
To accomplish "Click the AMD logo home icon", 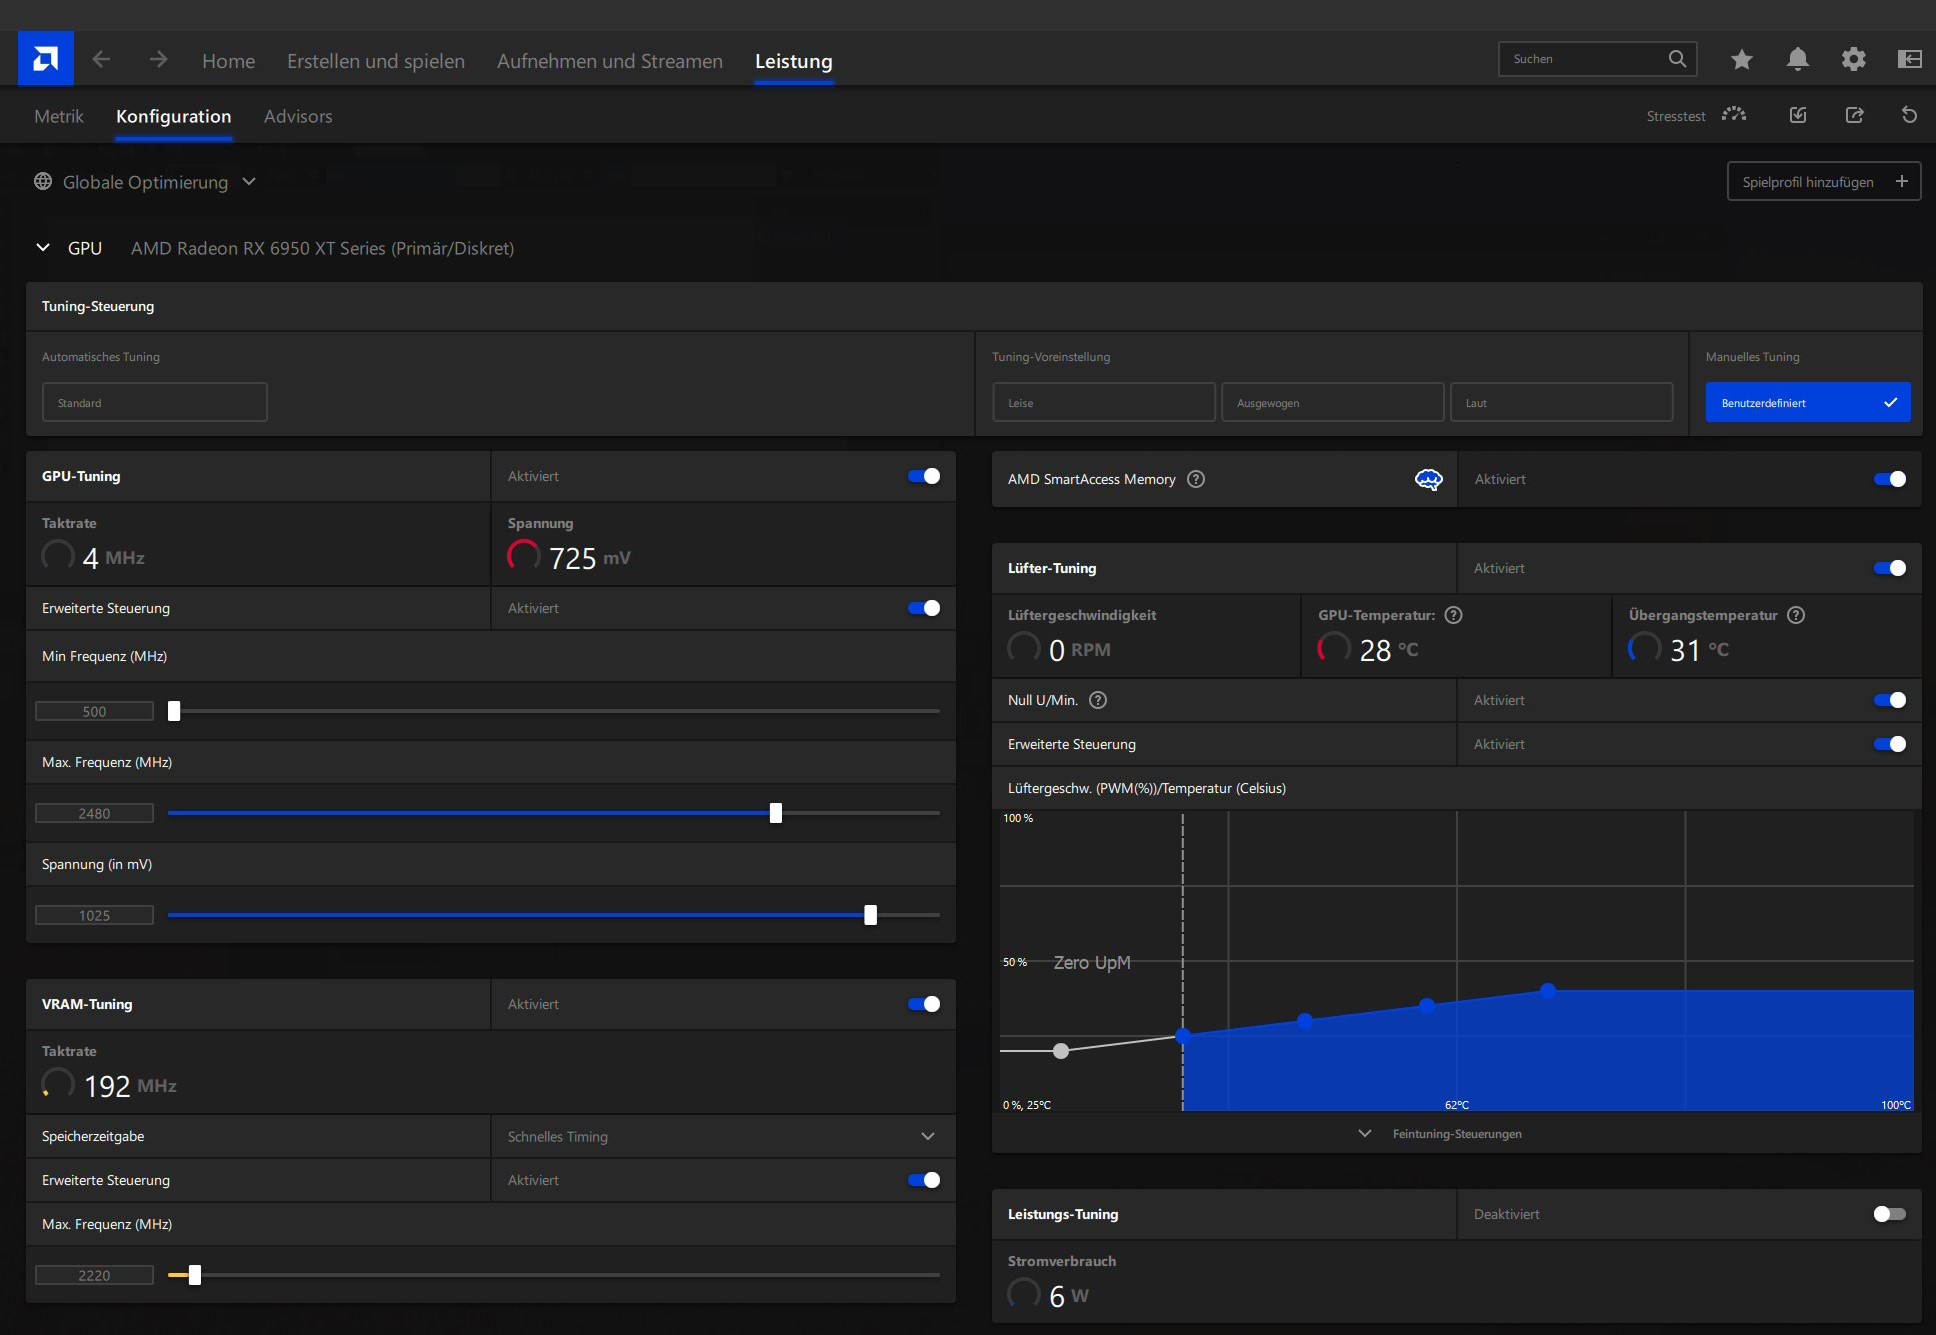I will click(x=45, y=59).
